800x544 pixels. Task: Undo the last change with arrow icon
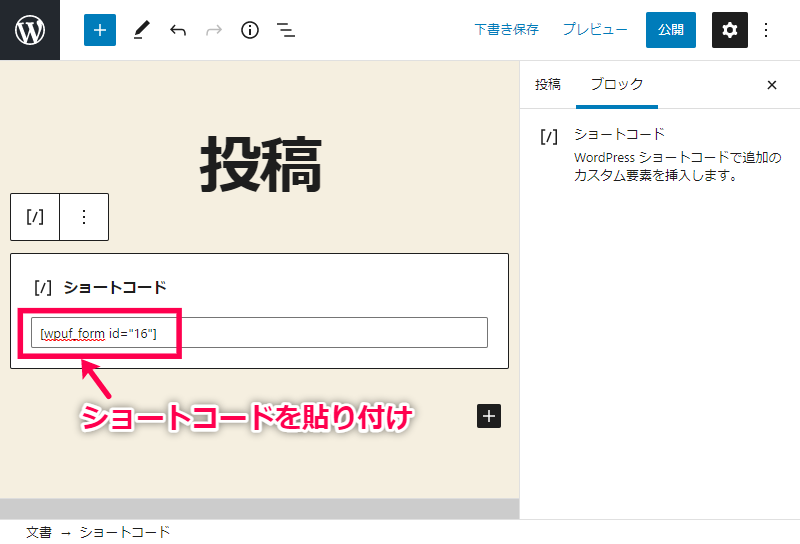[178, 30]
